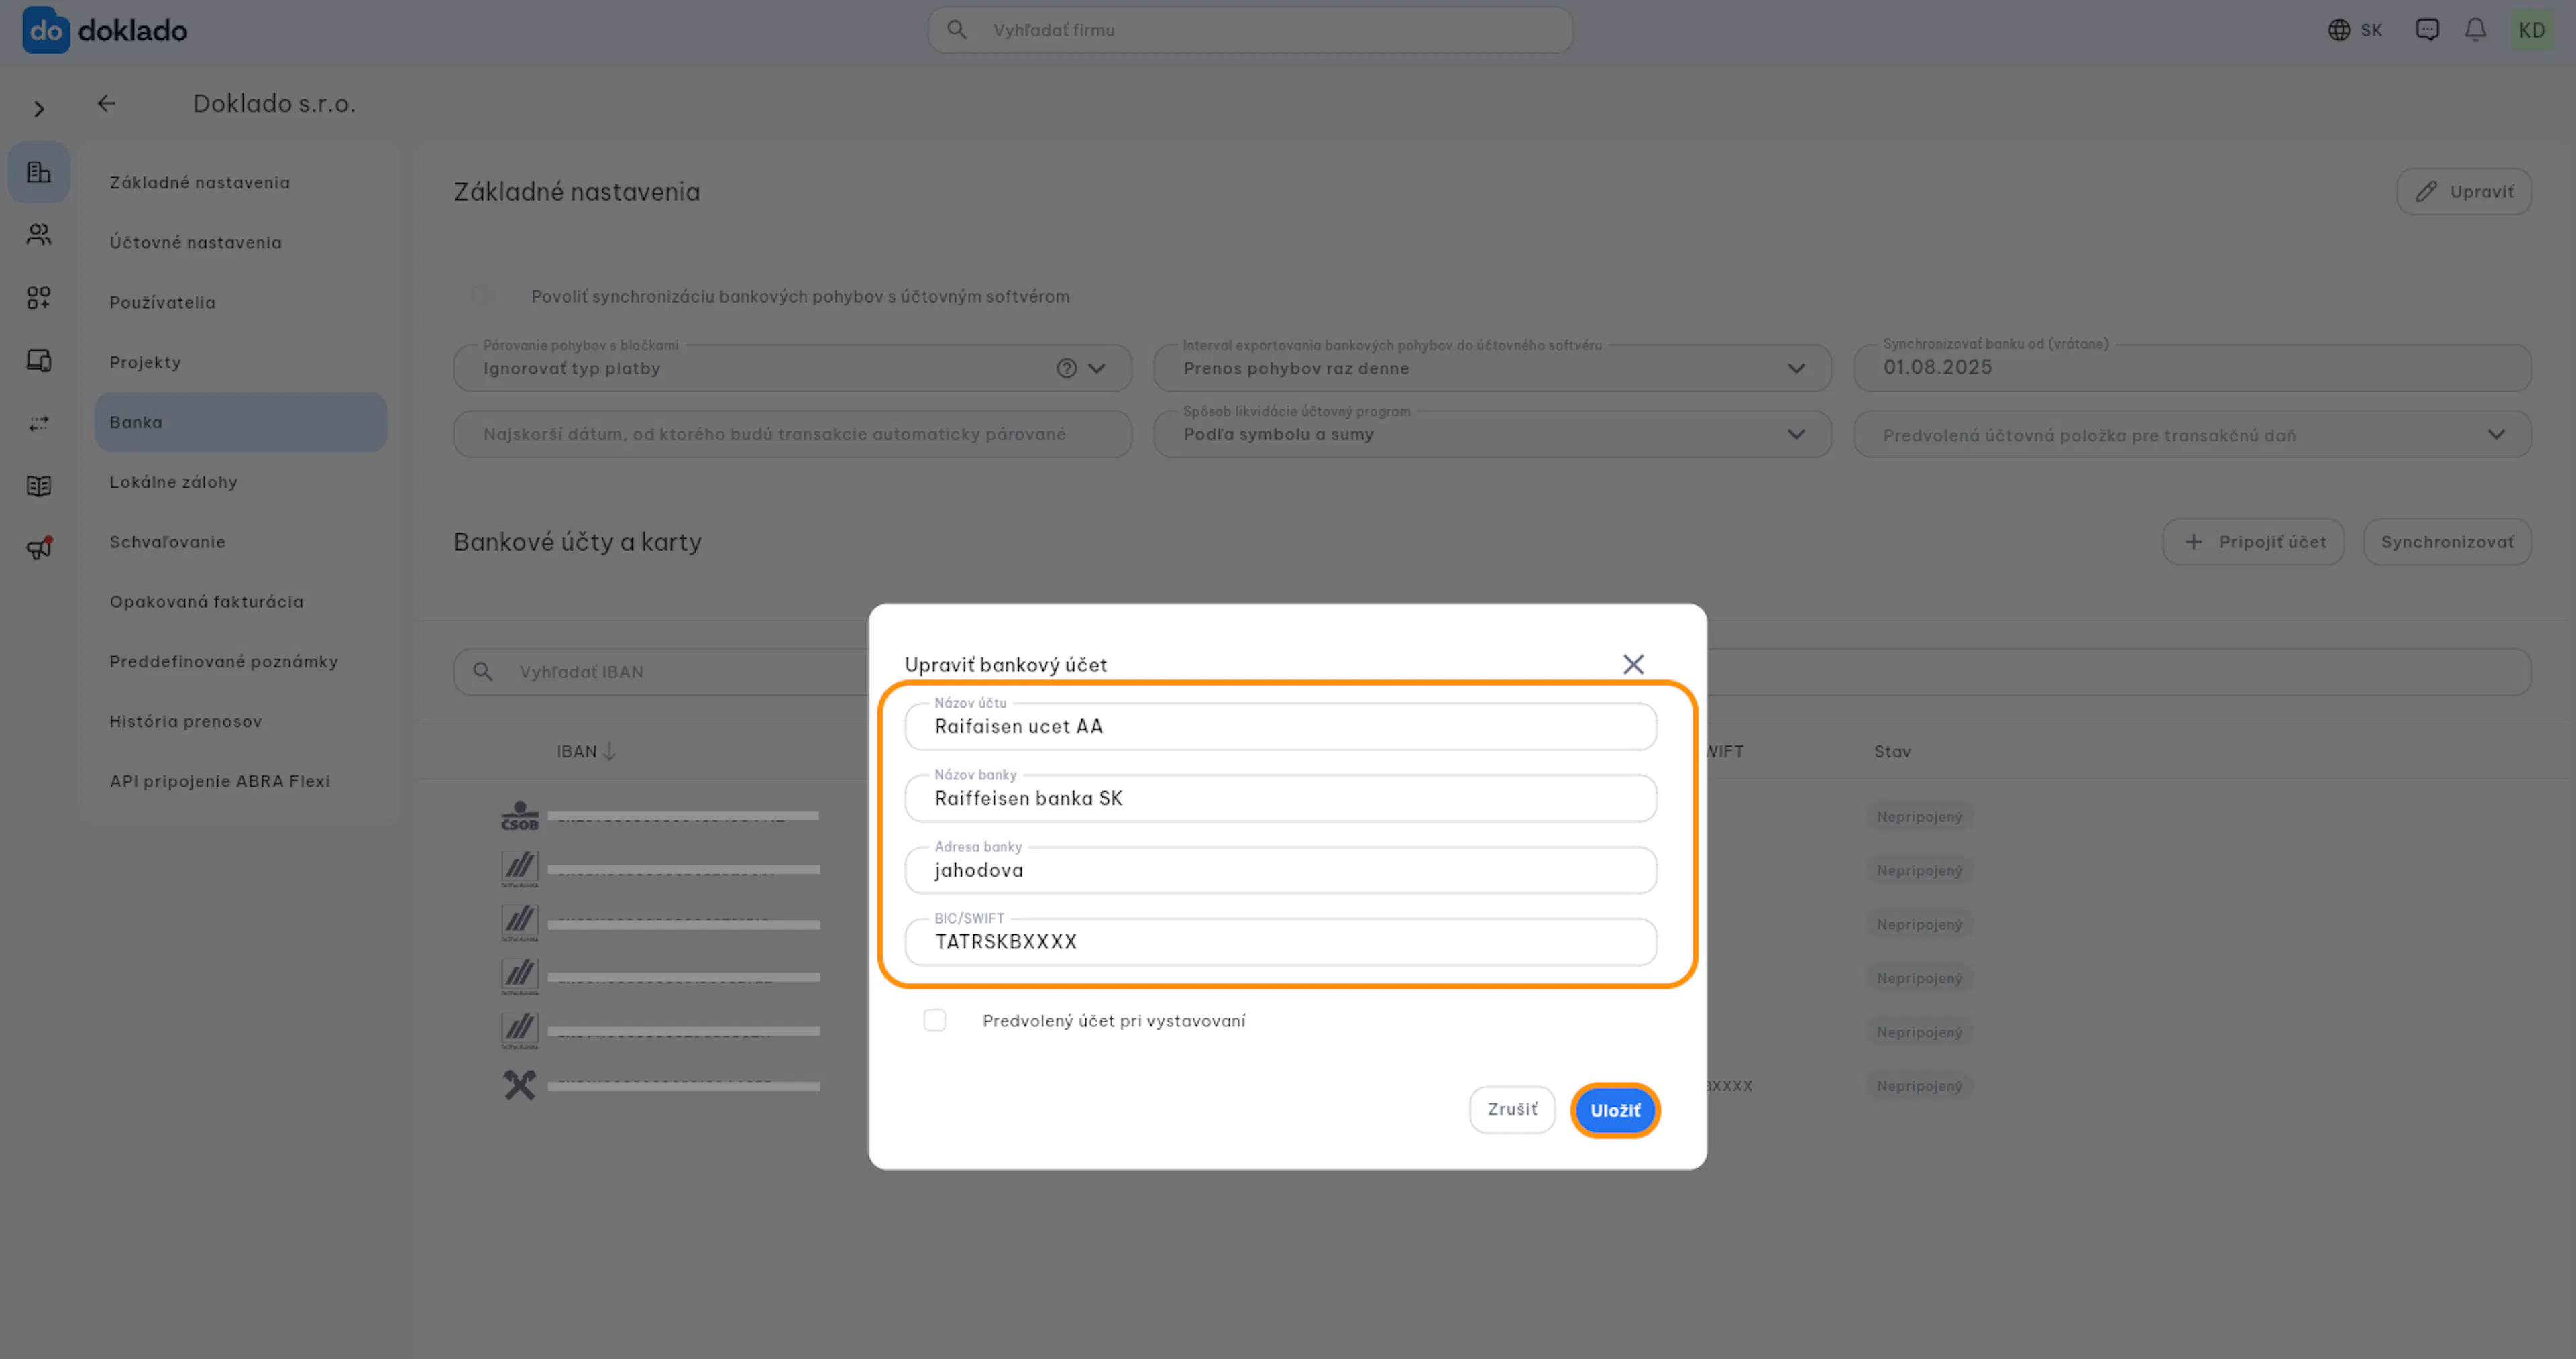Click the Uložiť button
The width and height of the screenshot is (2576, 1359).
(1615, 1110)
